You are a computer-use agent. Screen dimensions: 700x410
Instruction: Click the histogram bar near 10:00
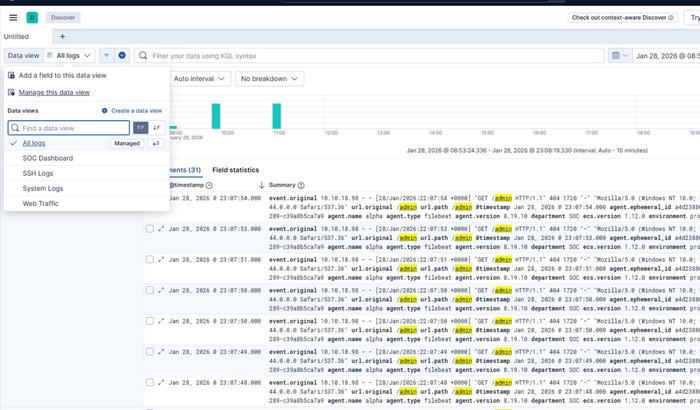tap(216, 116)
